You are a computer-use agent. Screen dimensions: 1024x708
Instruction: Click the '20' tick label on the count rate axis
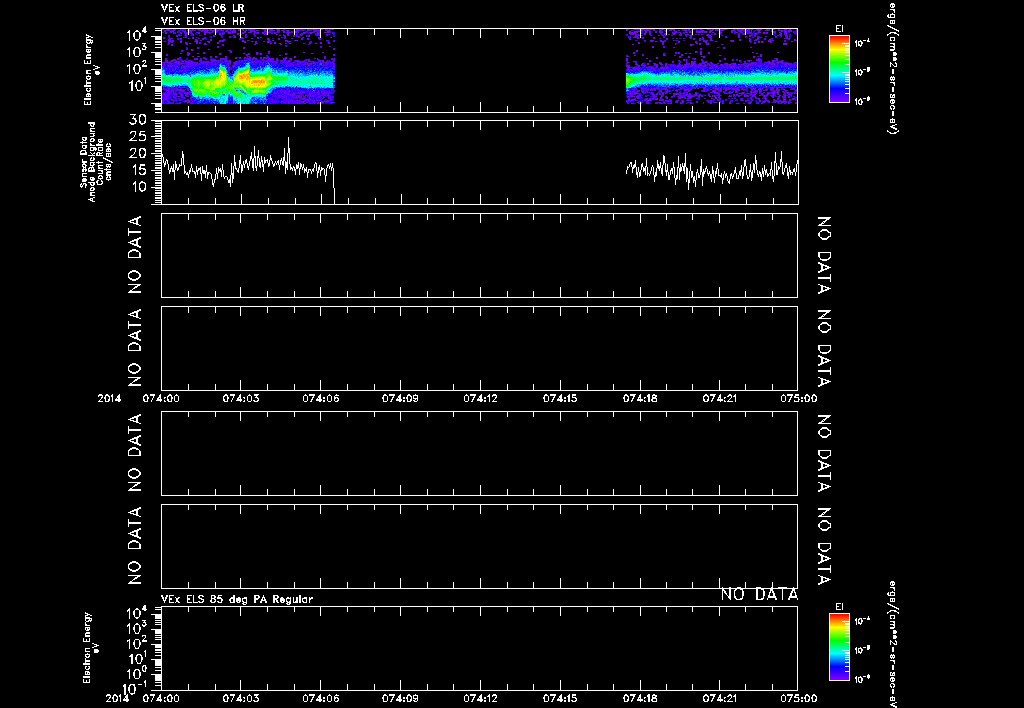click(x=138, y=154)
